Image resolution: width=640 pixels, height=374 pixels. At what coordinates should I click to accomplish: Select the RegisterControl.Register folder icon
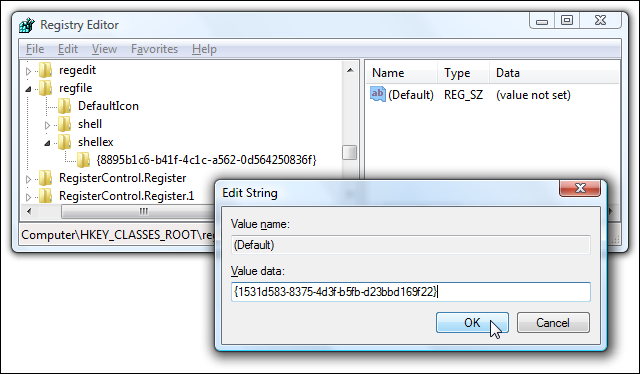coord(46,178)
